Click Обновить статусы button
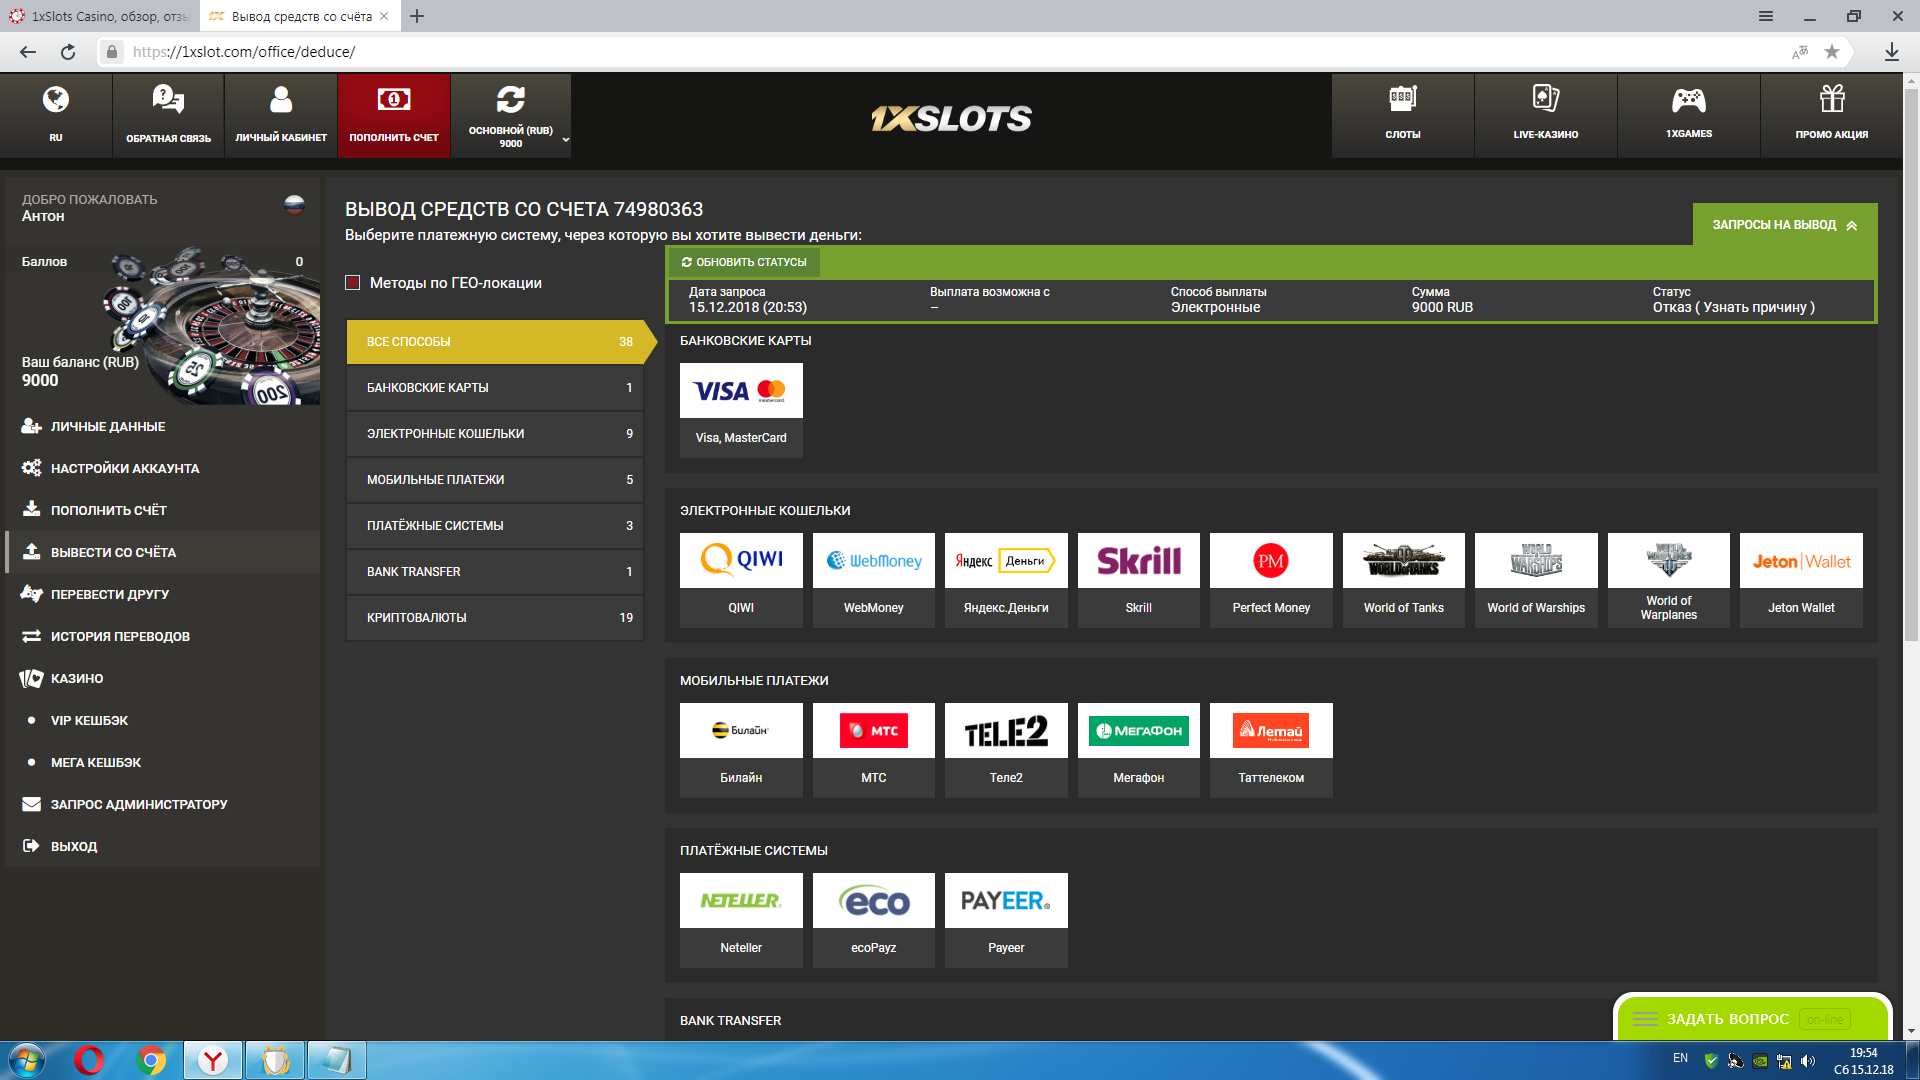Viewport: 1920px width, 1080px height. coord(744,262)
